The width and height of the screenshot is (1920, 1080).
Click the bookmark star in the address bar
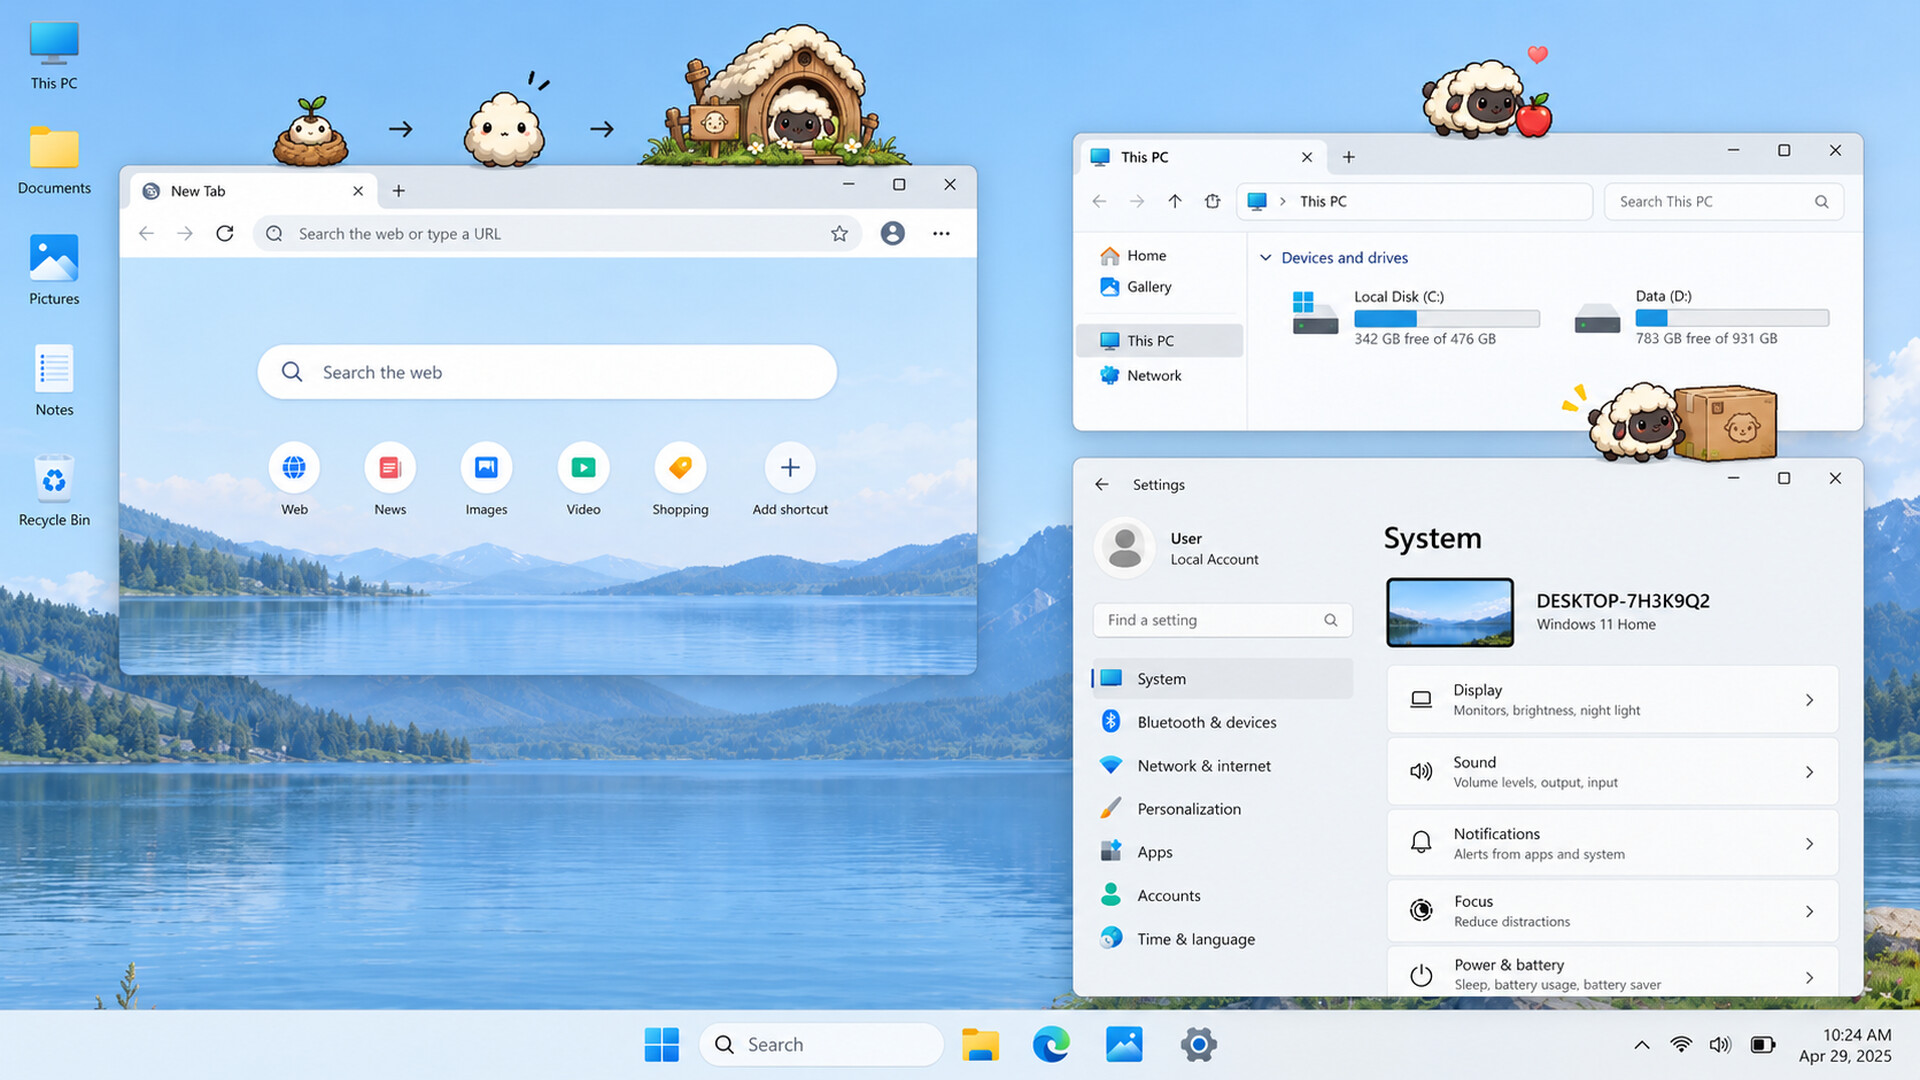[839, 233]
